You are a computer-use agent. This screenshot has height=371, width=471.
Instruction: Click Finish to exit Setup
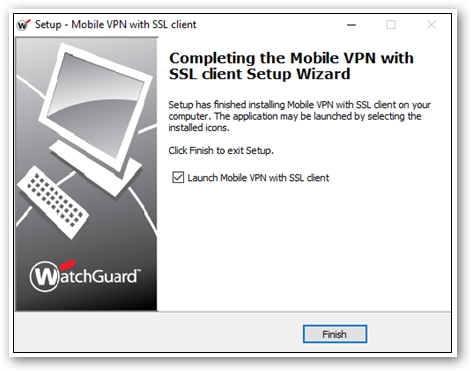coord(335,334)
